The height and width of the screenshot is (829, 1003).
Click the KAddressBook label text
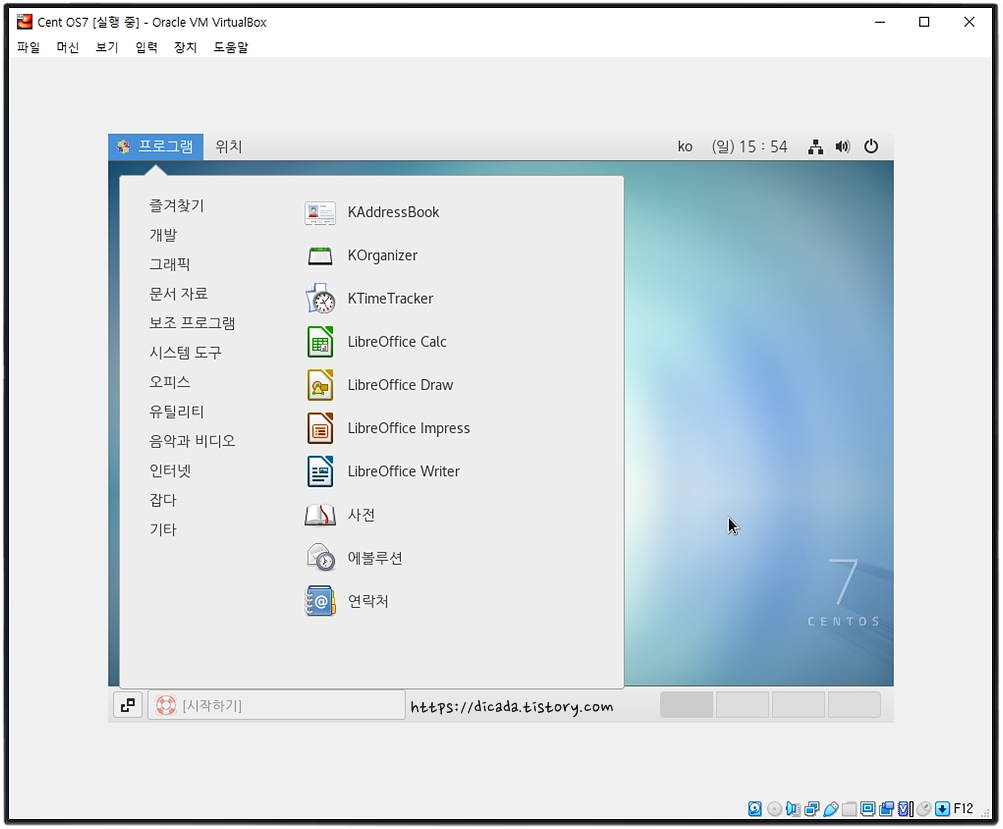pos(393,212)
